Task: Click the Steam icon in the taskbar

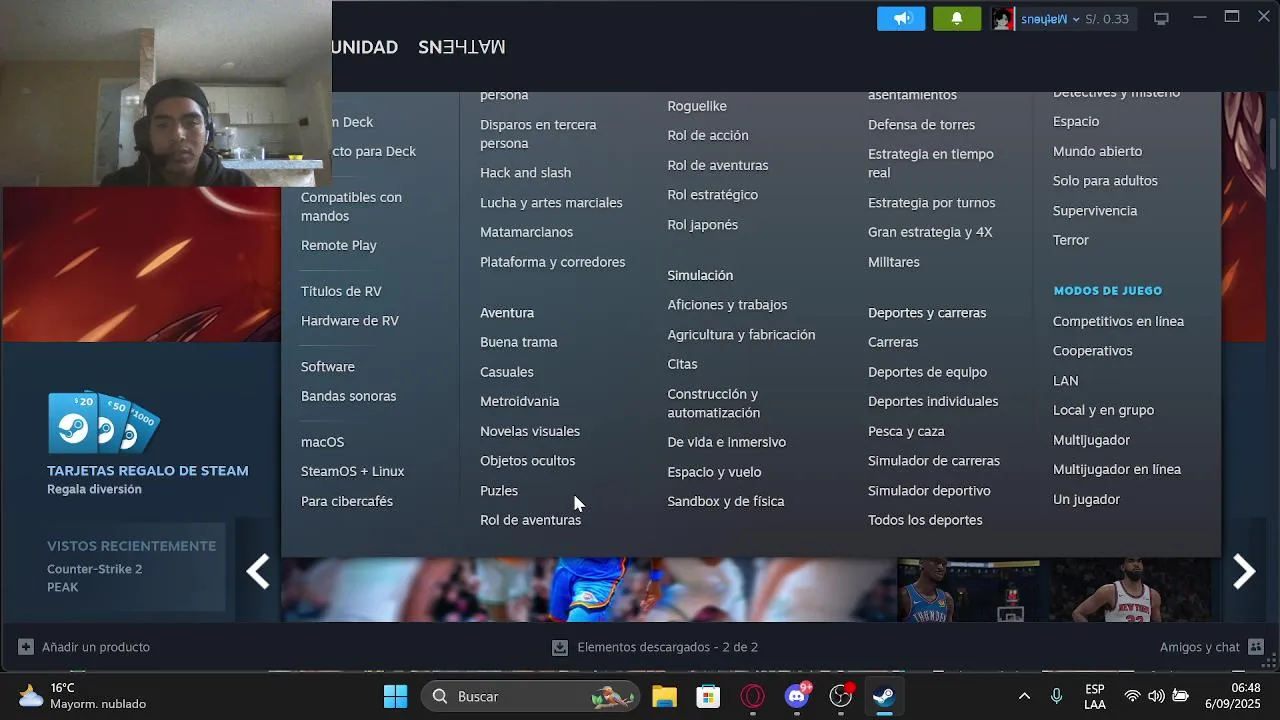Action: click(884, 696)
